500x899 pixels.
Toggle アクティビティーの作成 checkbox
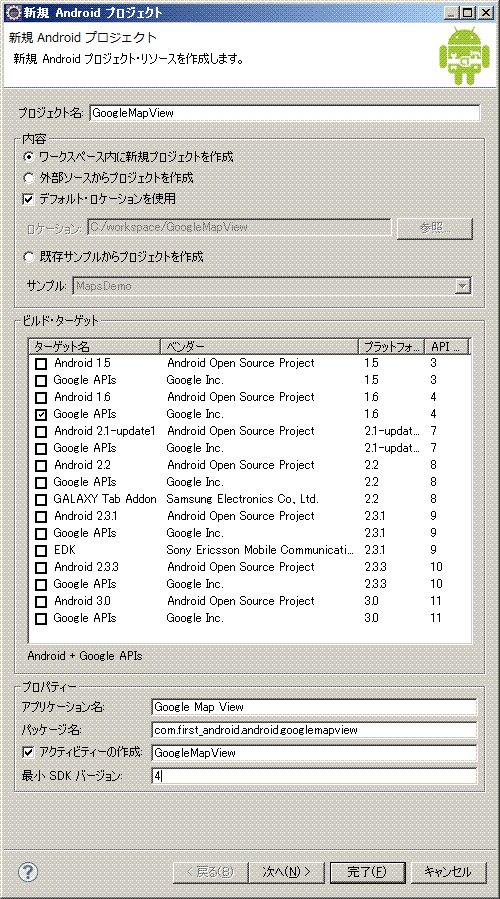[29, 752]
